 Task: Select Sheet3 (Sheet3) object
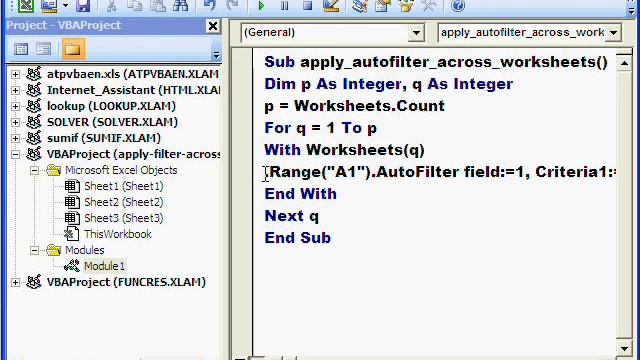(x=124, y=218)
